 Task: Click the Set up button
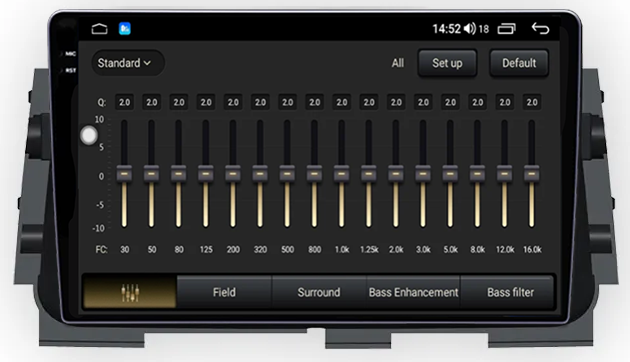(x=447, y=63)
